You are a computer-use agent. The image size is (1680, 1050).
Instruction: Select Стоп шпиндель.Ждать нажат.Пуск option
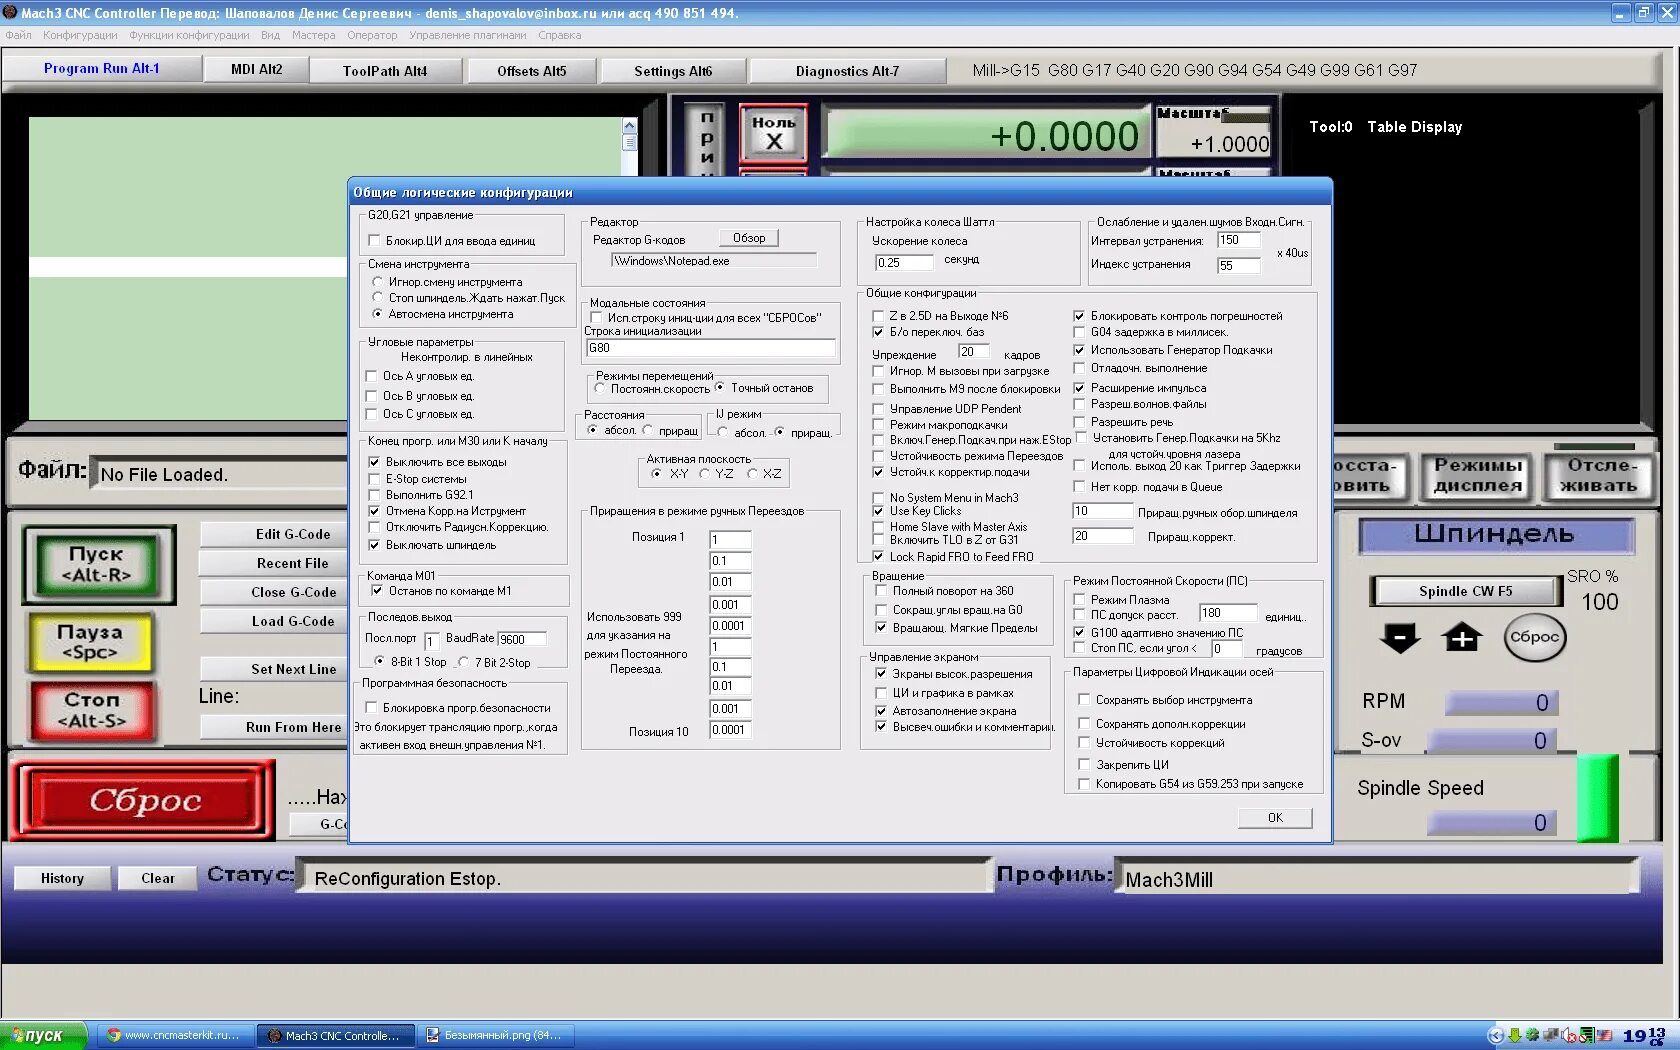(378, 298)
